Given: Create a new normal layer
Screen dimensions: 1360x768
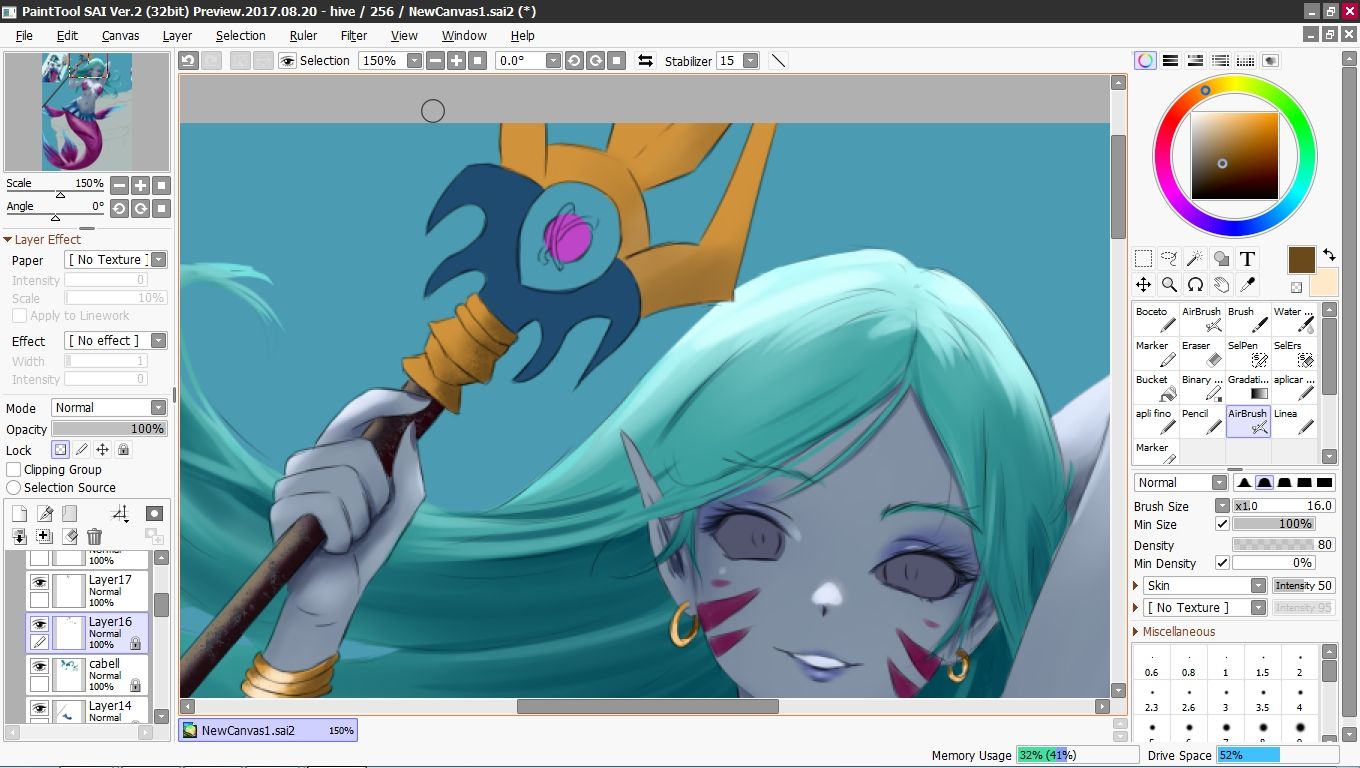Looking at the screenshot, I should pyautogui.click(x=19, y=513).
